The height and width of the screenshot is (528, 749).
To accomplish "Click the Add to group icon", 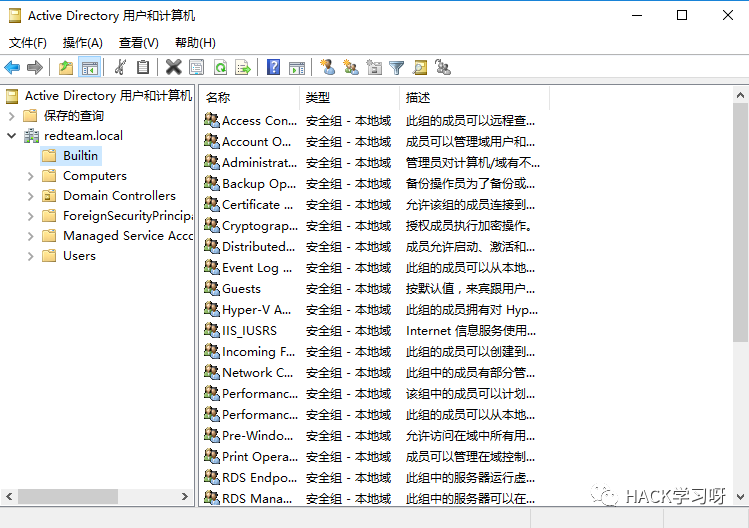I will coord(443,67).
